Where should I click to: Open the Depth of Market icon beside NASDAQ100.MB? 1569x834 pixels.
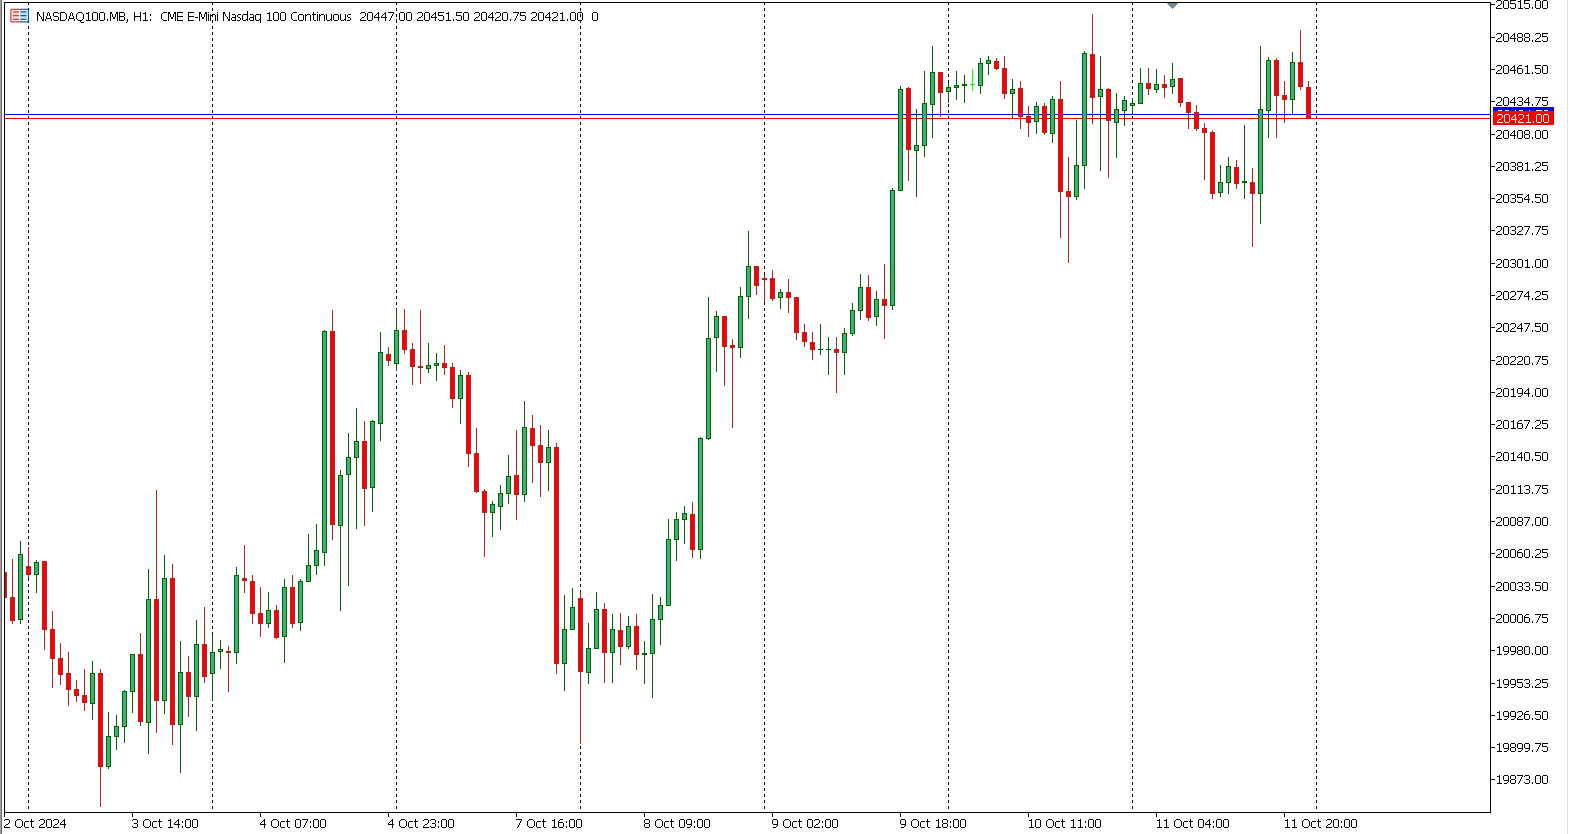tap(19, 16)
